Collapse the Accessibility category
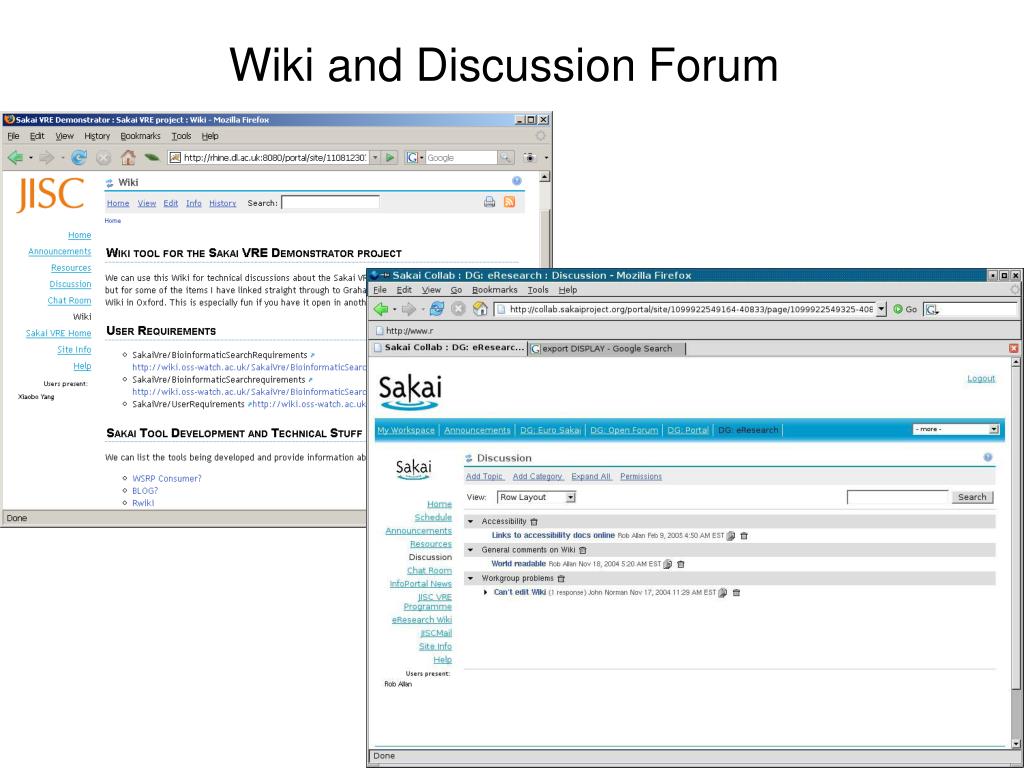This screenshot has width=1024, height=768. point(470,522)
